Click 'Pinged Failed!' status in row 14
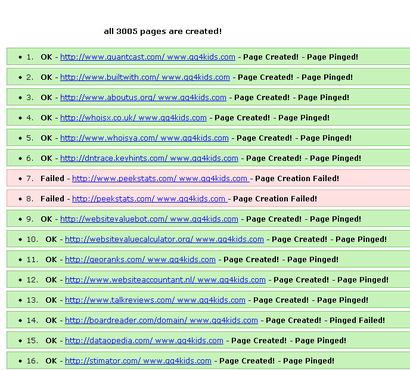This screenshot has width=410, height=370. [x=357, y=320]
